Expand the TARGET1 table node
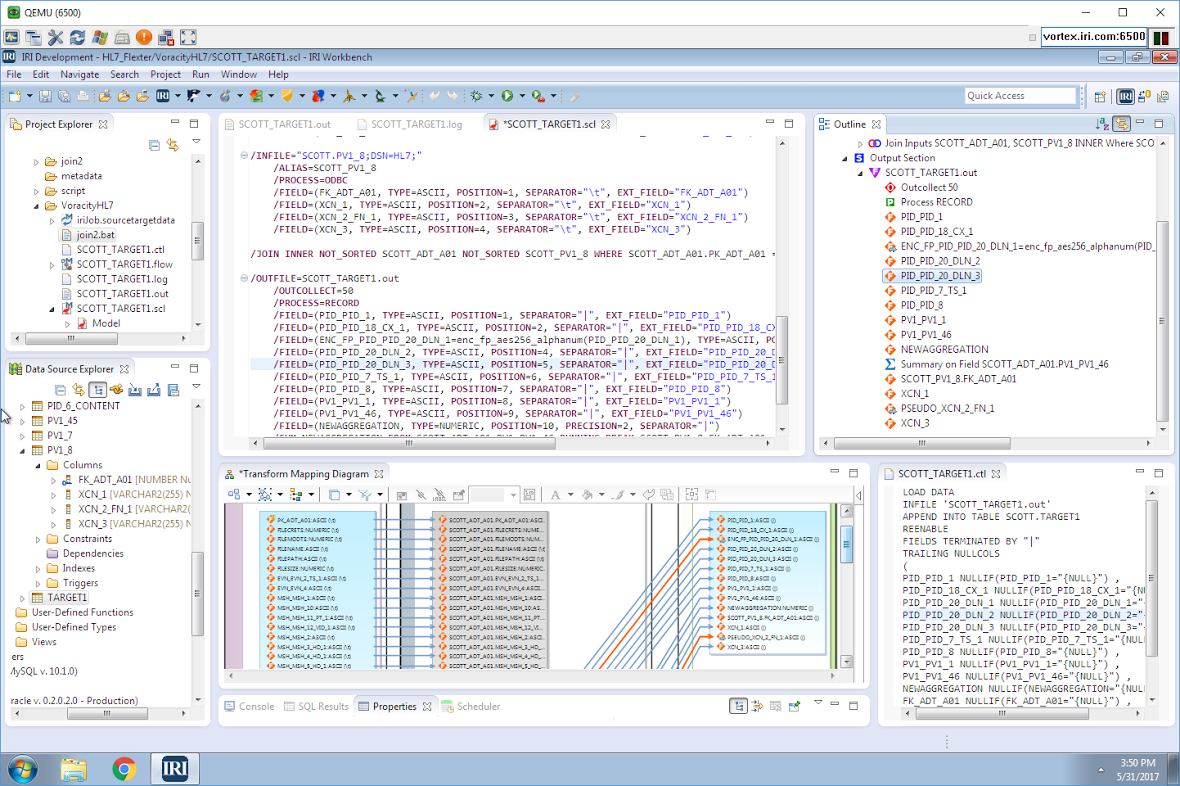1180x786 pixels. pos(22,598)
